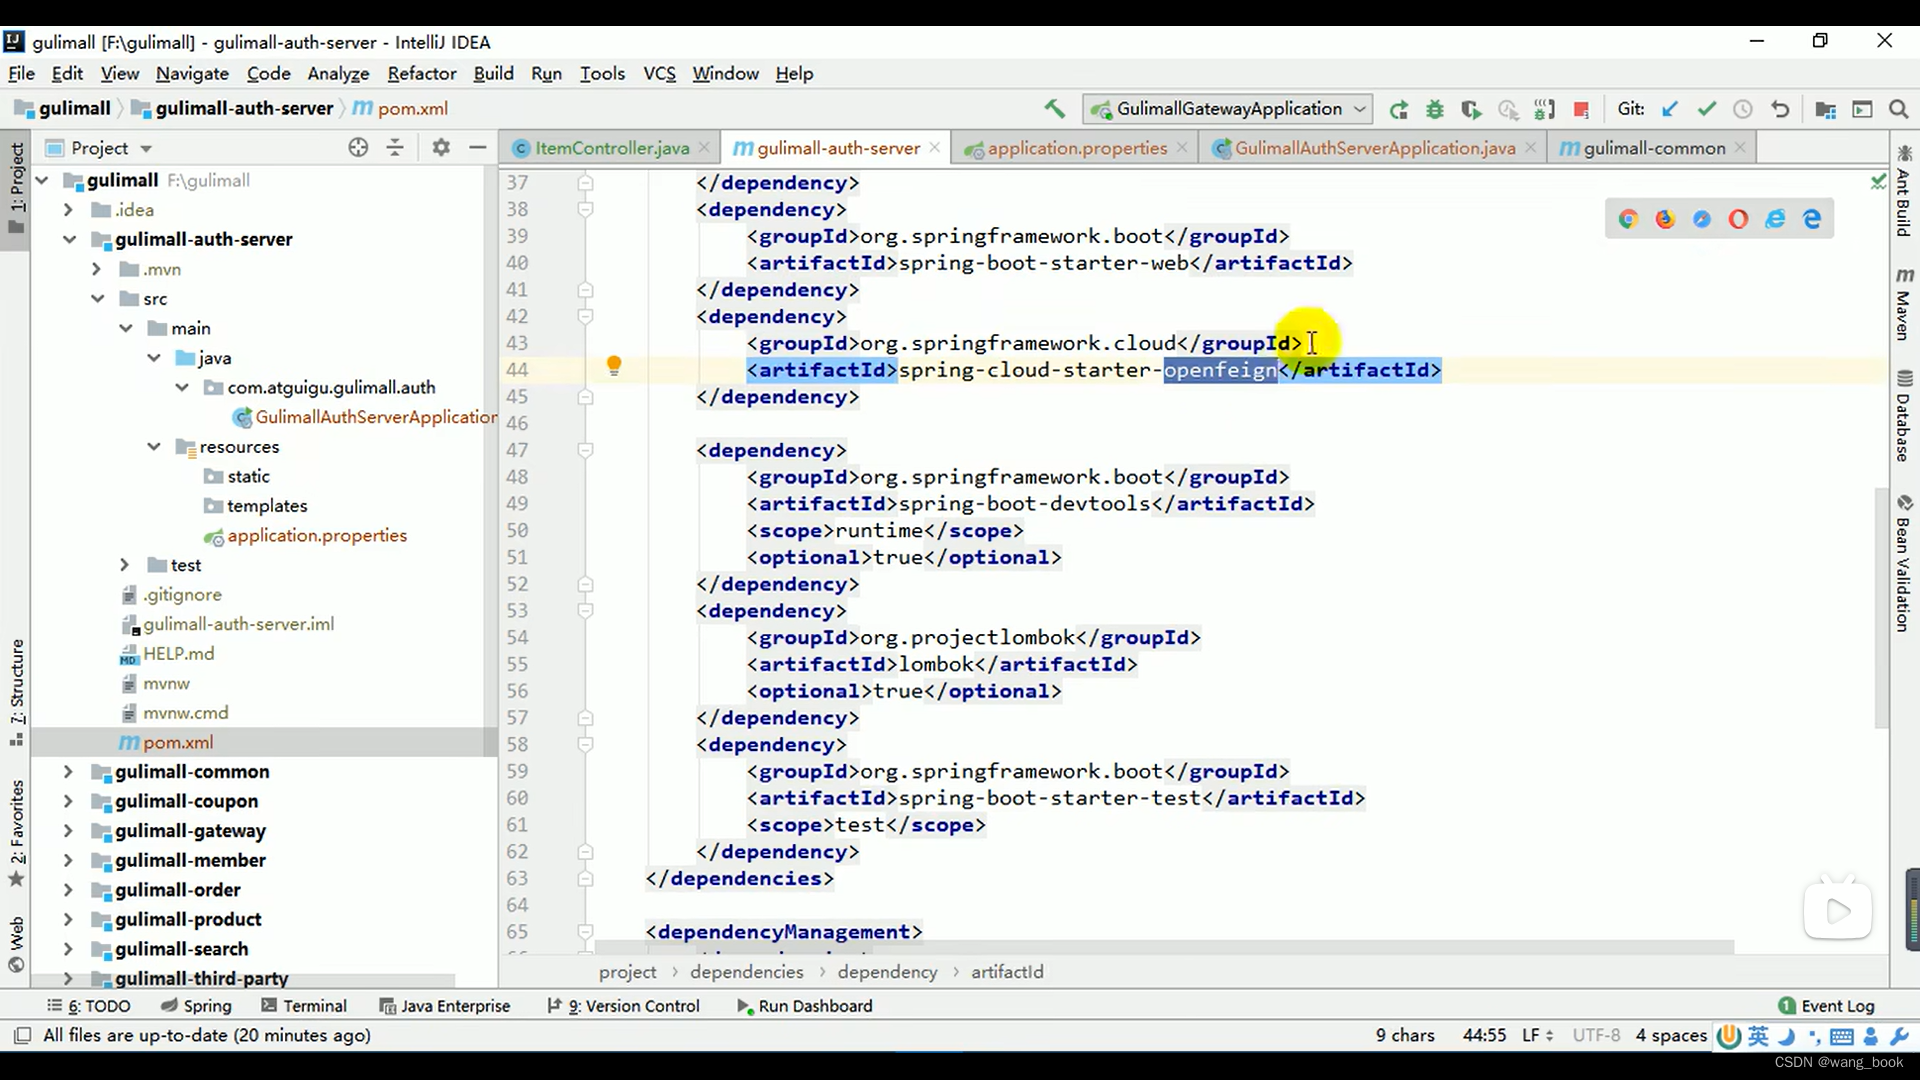
Task: Click the editor vertical scrollbar thumb
Action: tap(1880, 607)
